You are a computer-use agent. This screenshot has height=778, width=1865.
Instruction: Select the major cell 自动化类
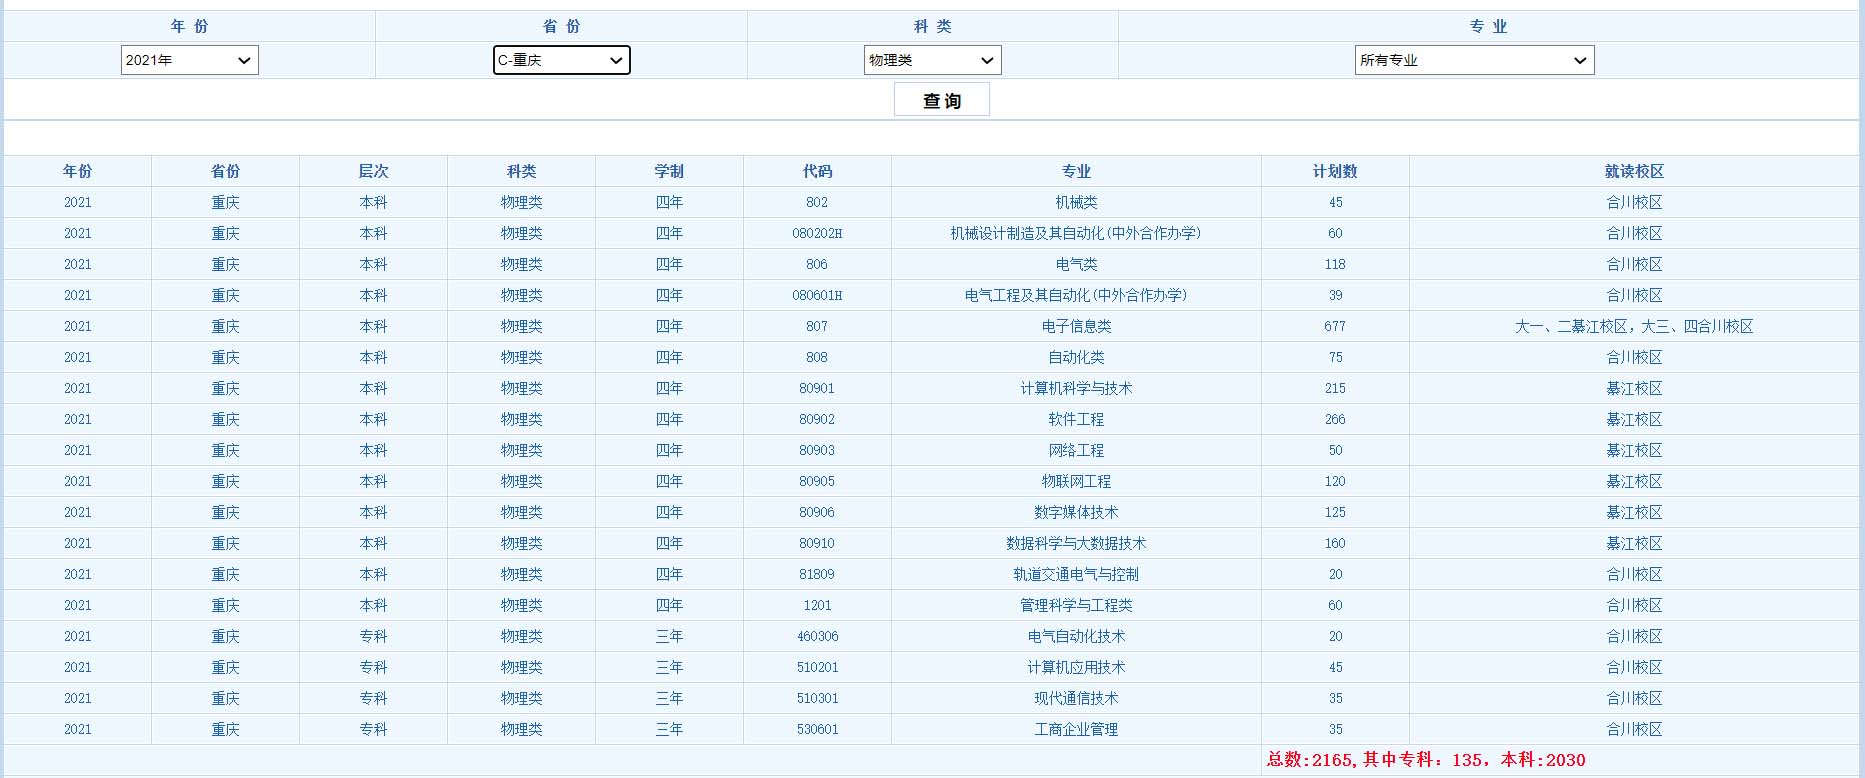click(x=1077, y=357)
